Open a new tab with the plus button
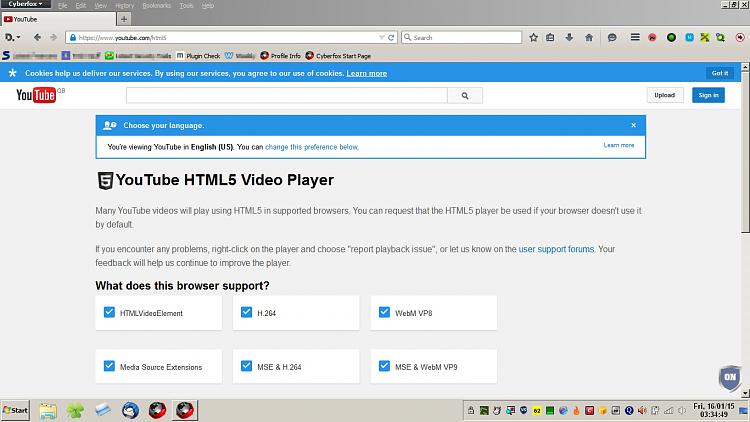This screenshot has height=422, width=750. tap(124, 19)
